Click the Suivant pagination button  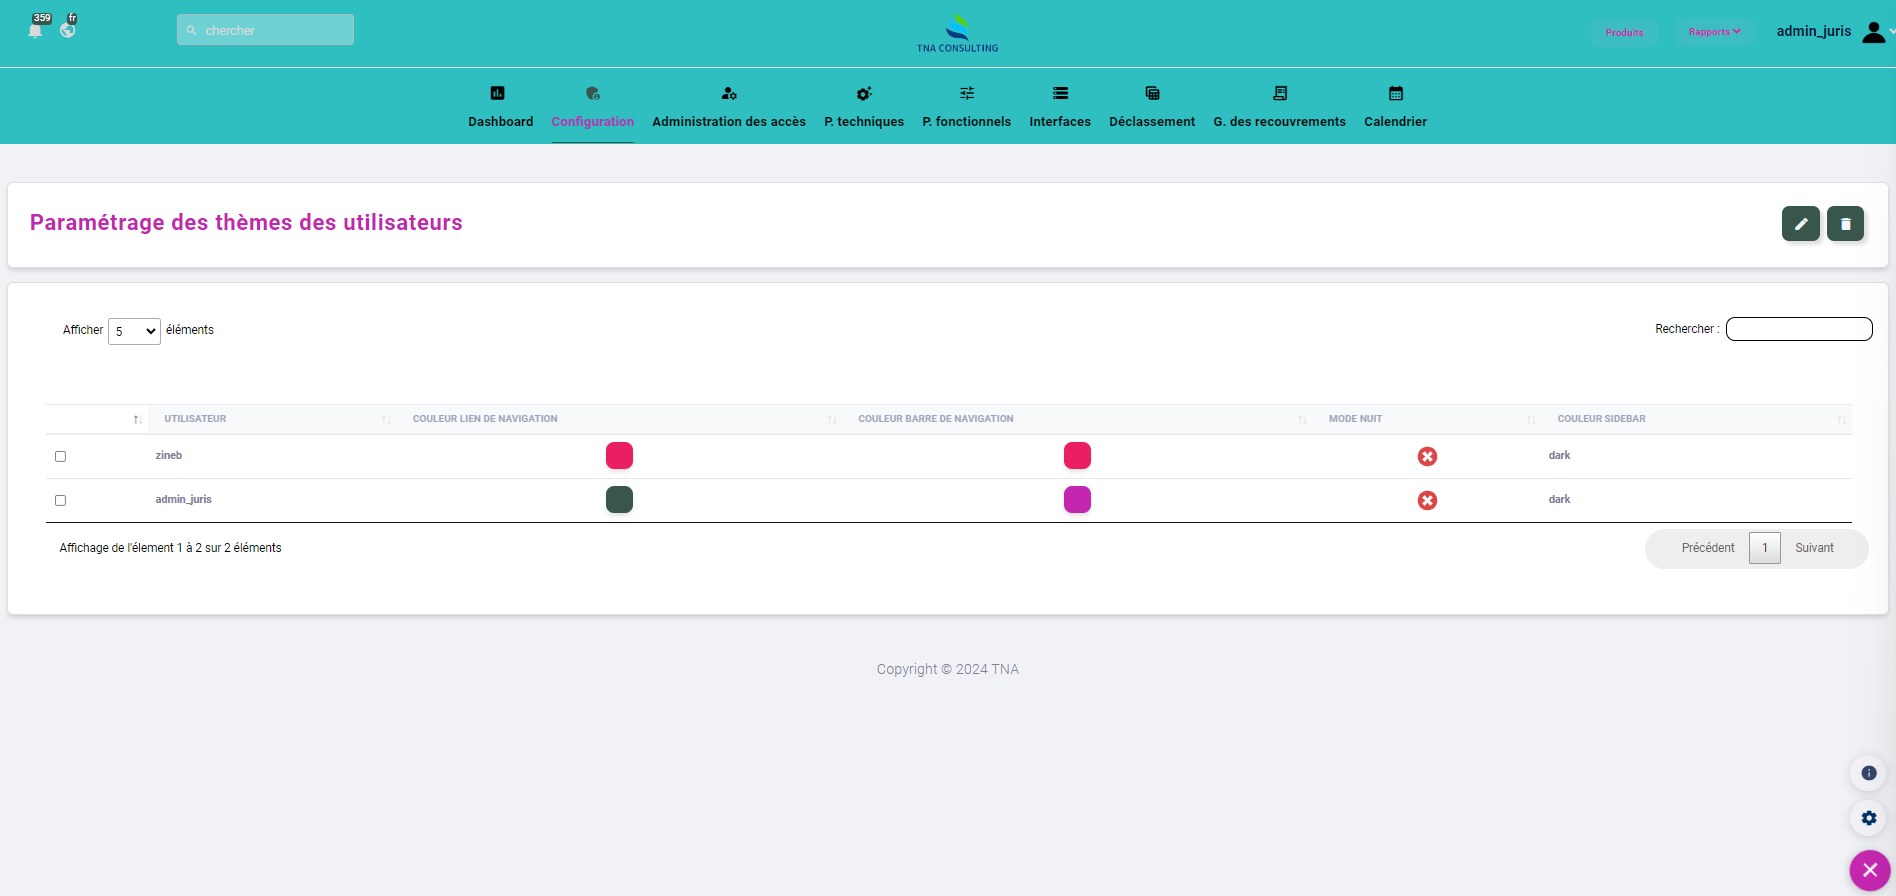[x=1813, y=548]
